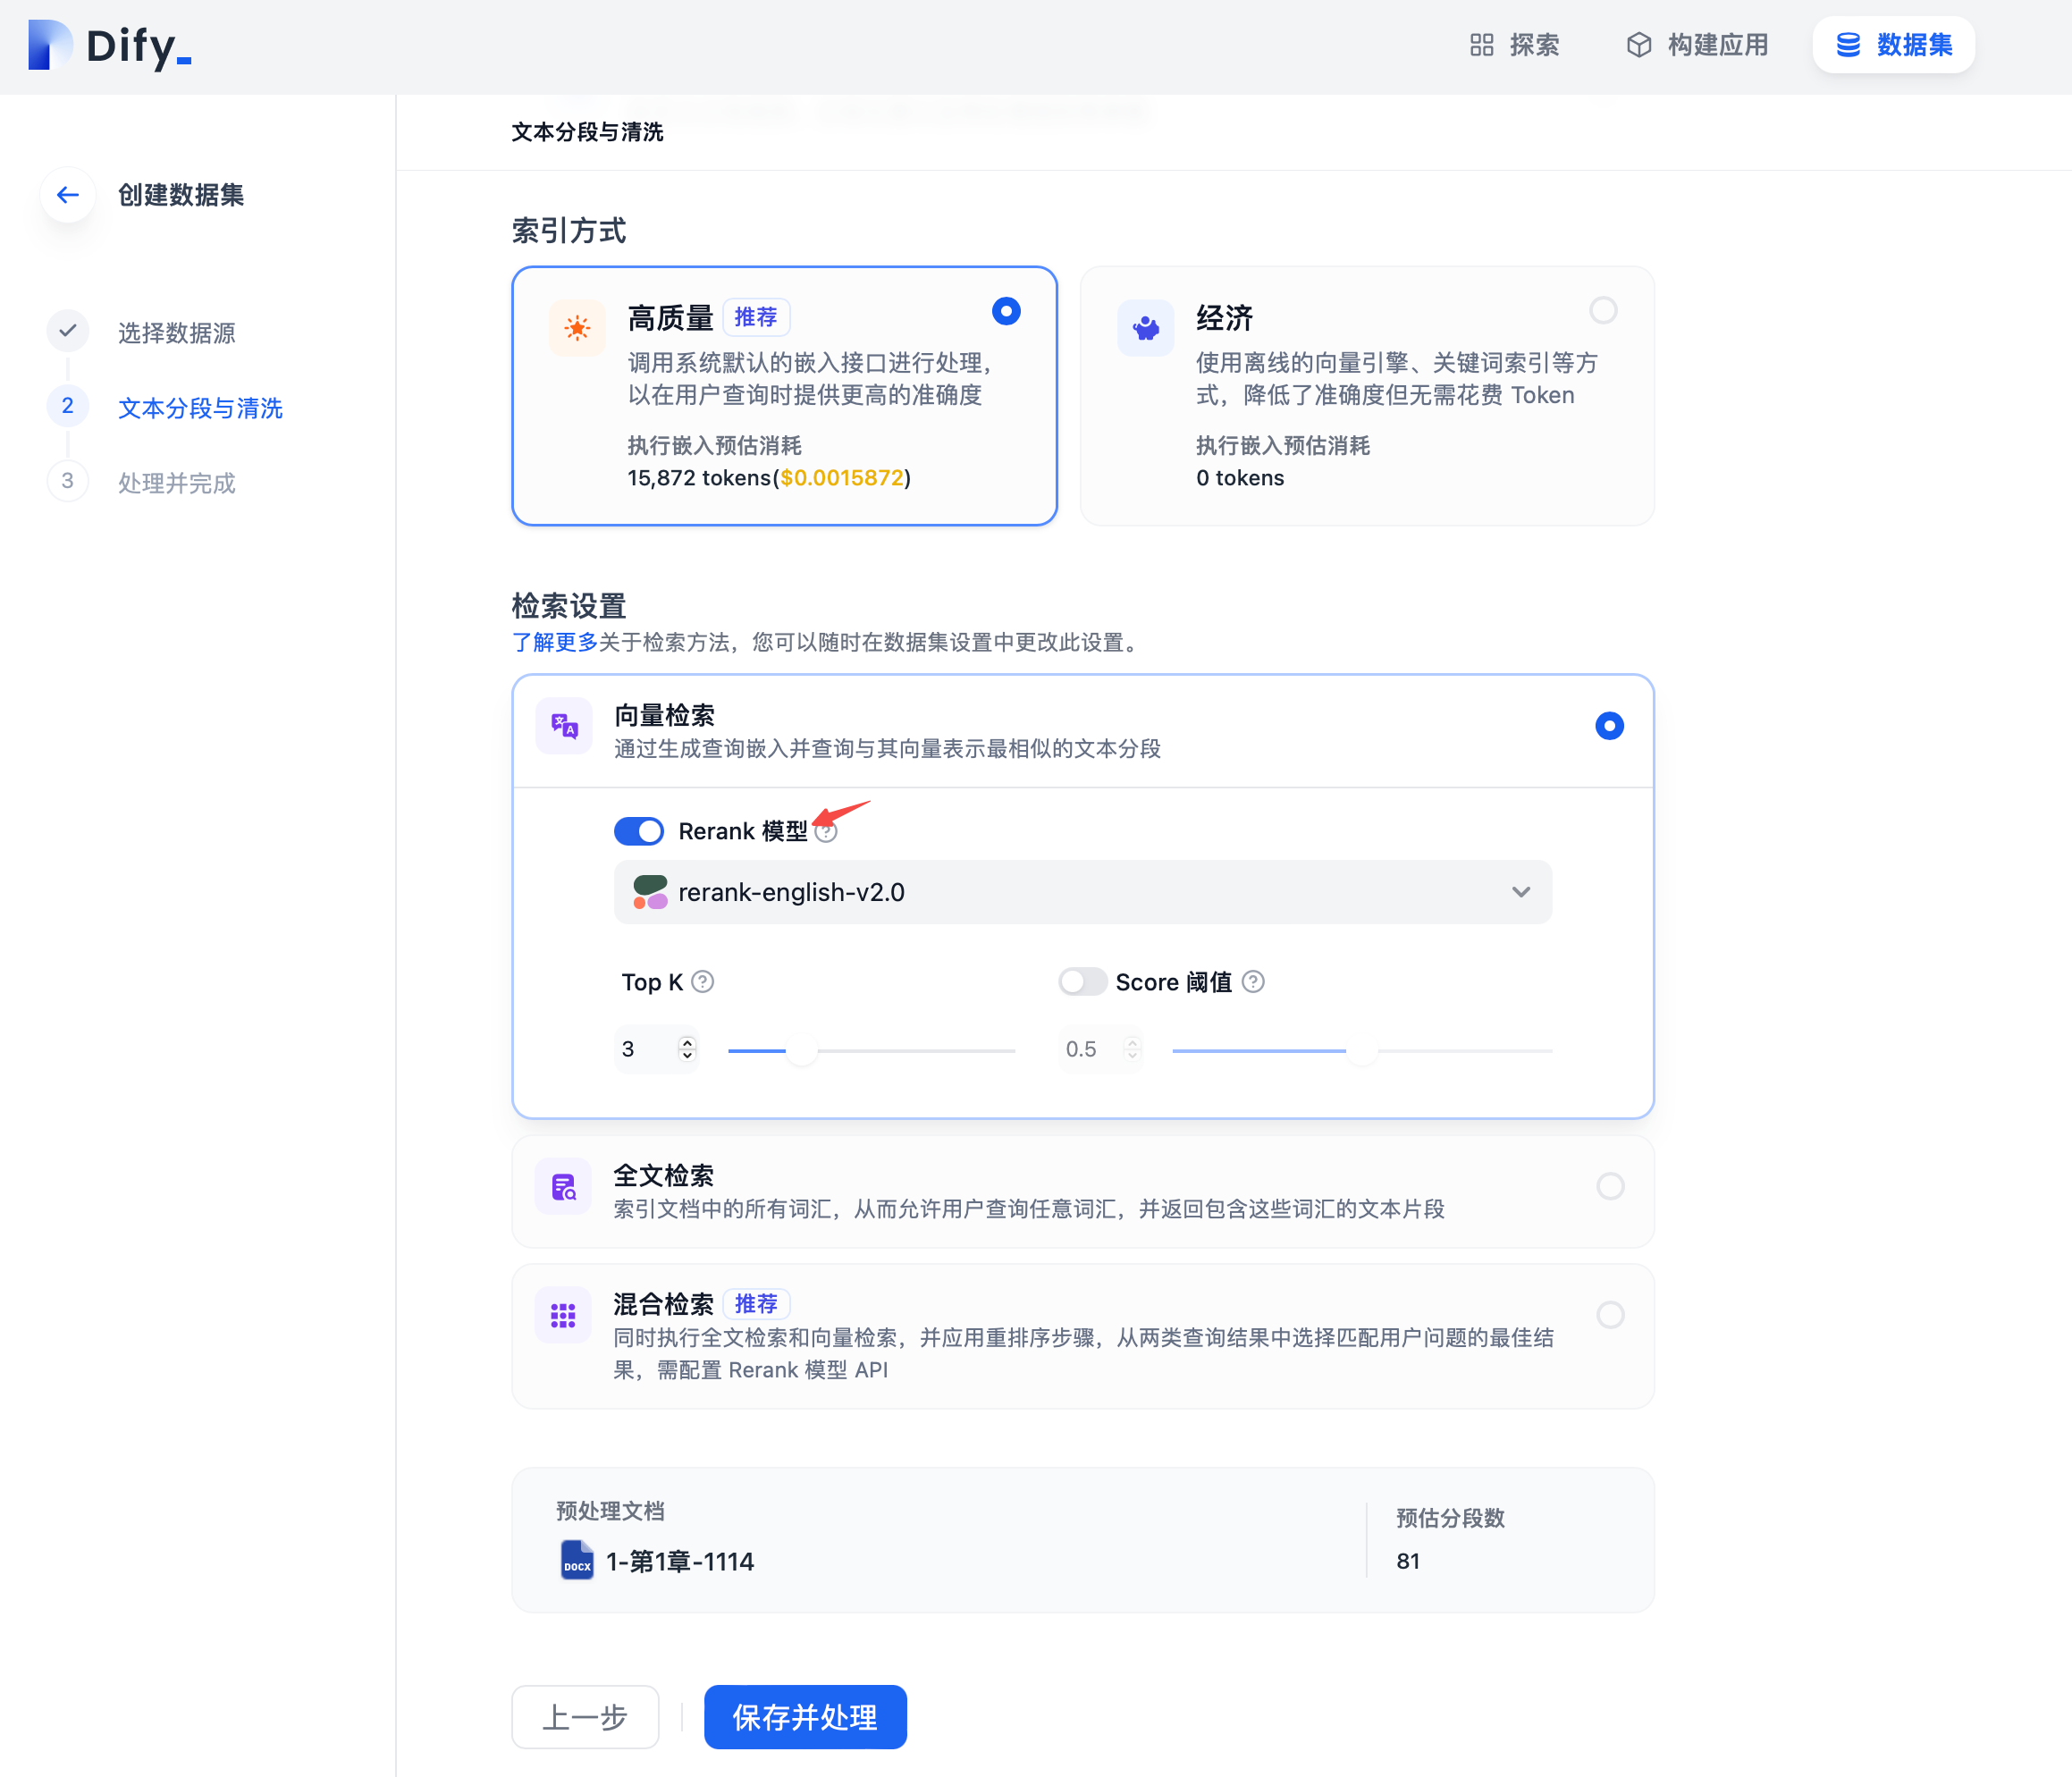
Task: Click the 探索 grid icon in navbar
Action: coord(1481,45)
